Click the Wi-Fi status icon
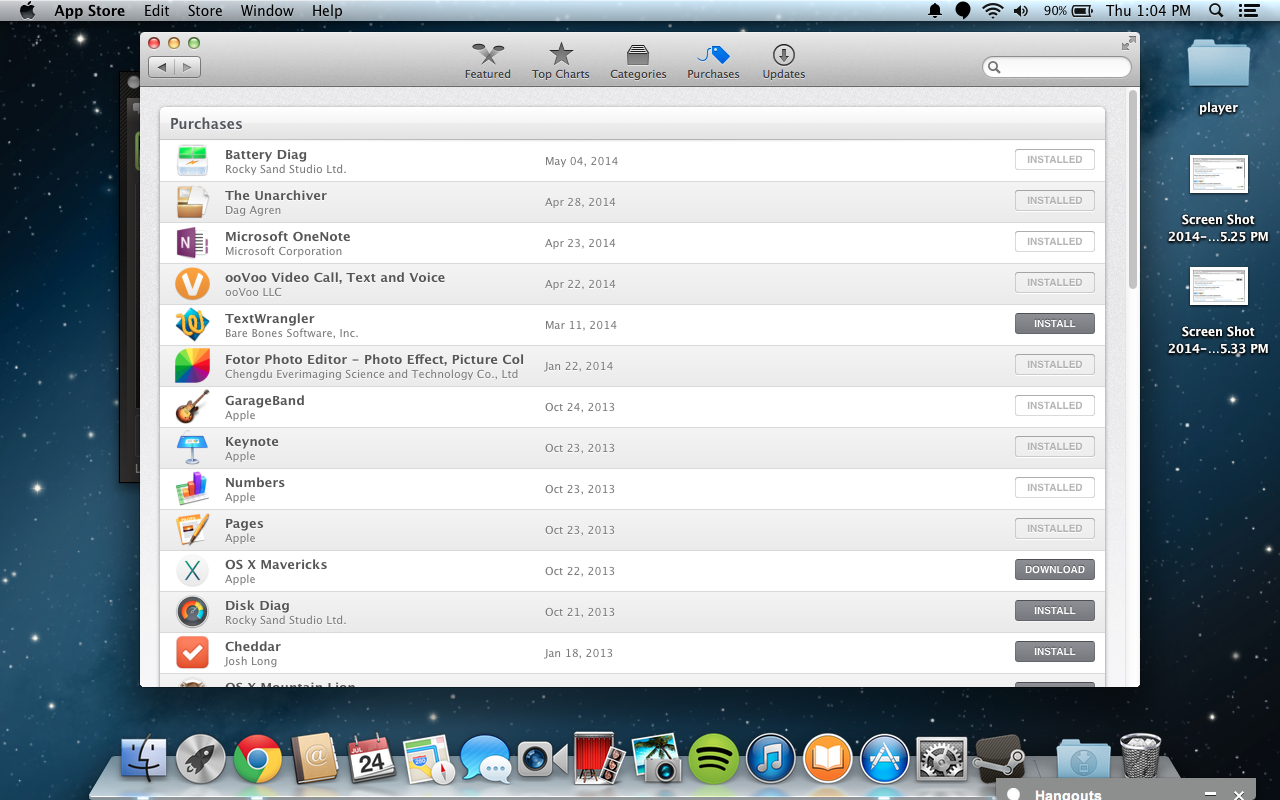 click(x=992, y=11)
